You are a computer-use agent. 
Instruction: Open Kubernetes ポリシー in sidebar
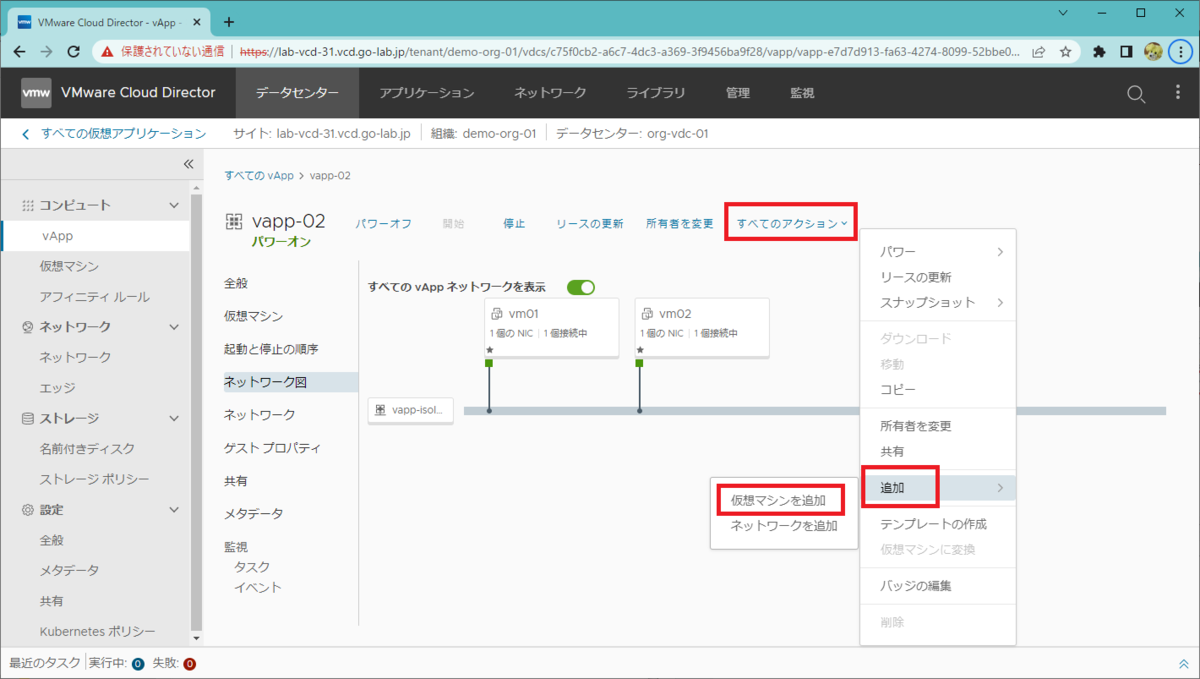(x=97, y=632)
